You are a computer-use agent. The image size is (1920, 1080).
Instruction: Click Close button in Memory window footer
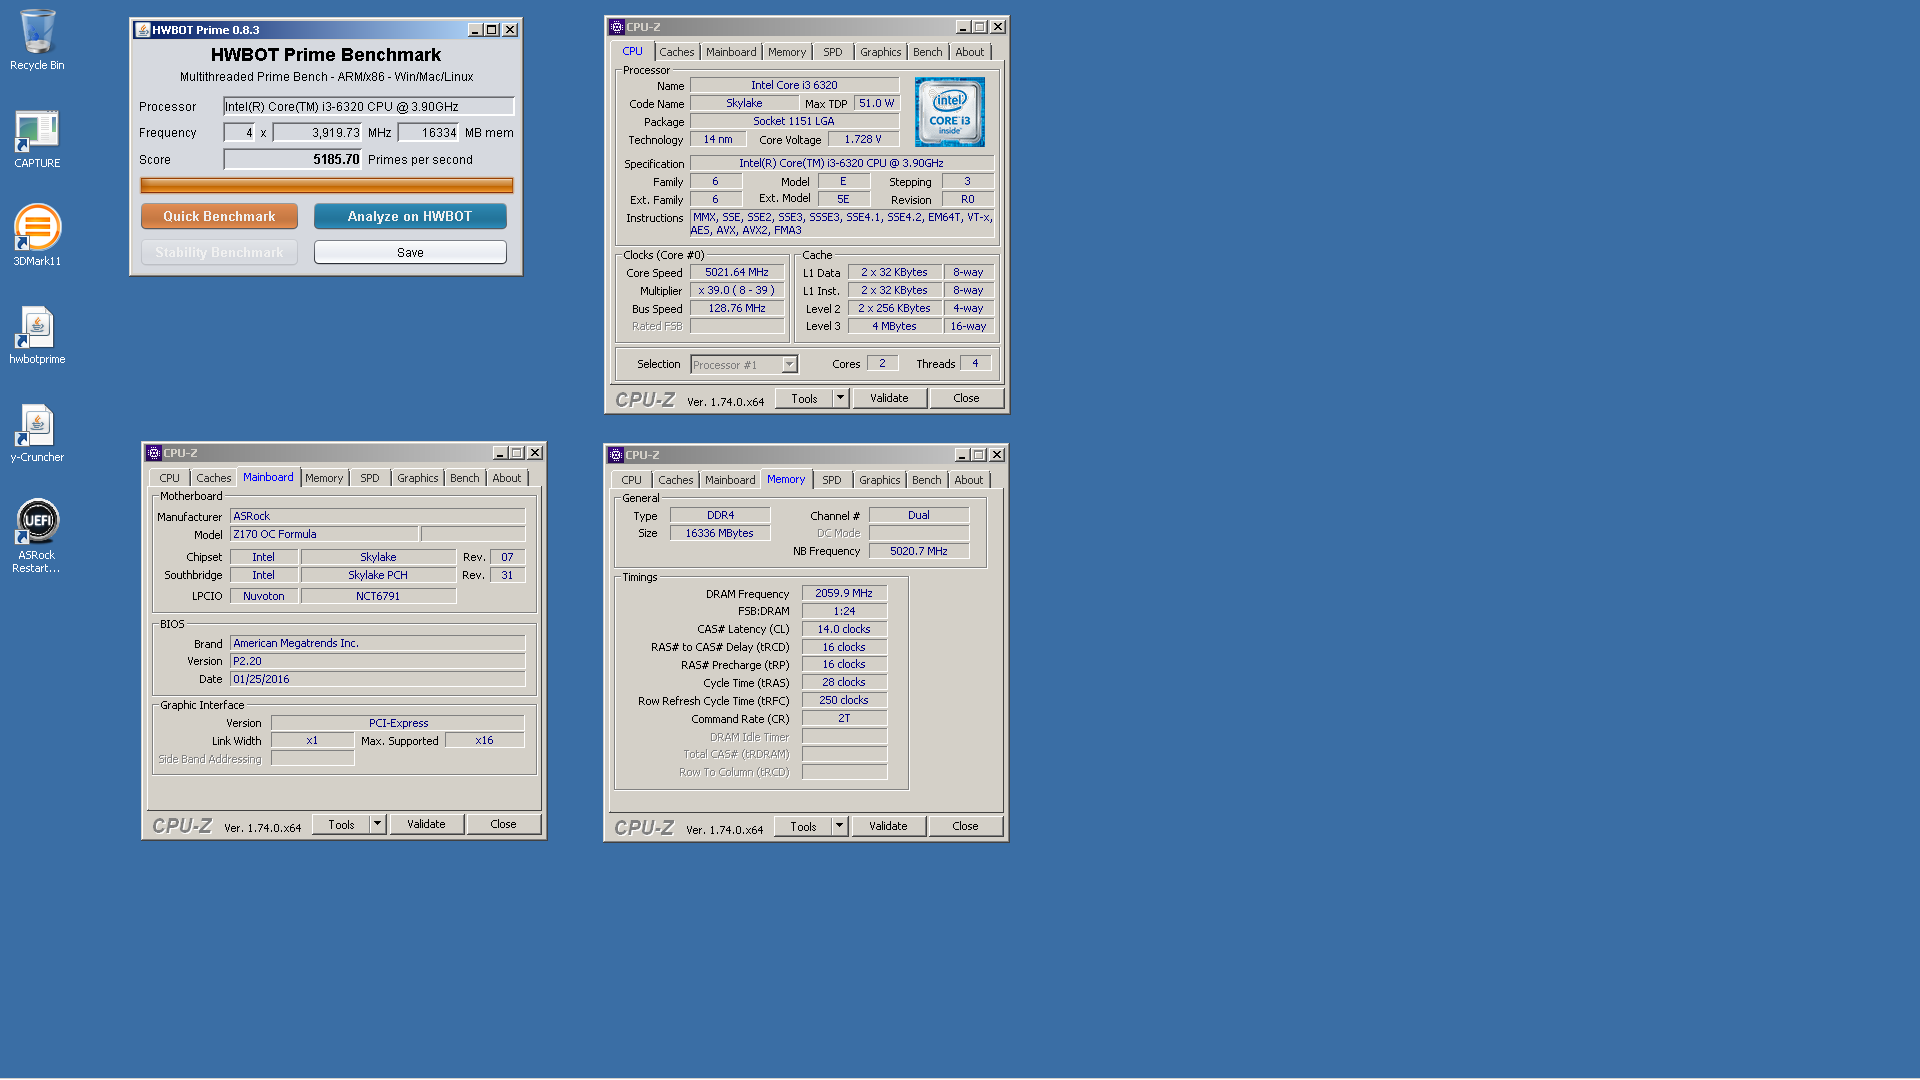[x=965, y=826]
